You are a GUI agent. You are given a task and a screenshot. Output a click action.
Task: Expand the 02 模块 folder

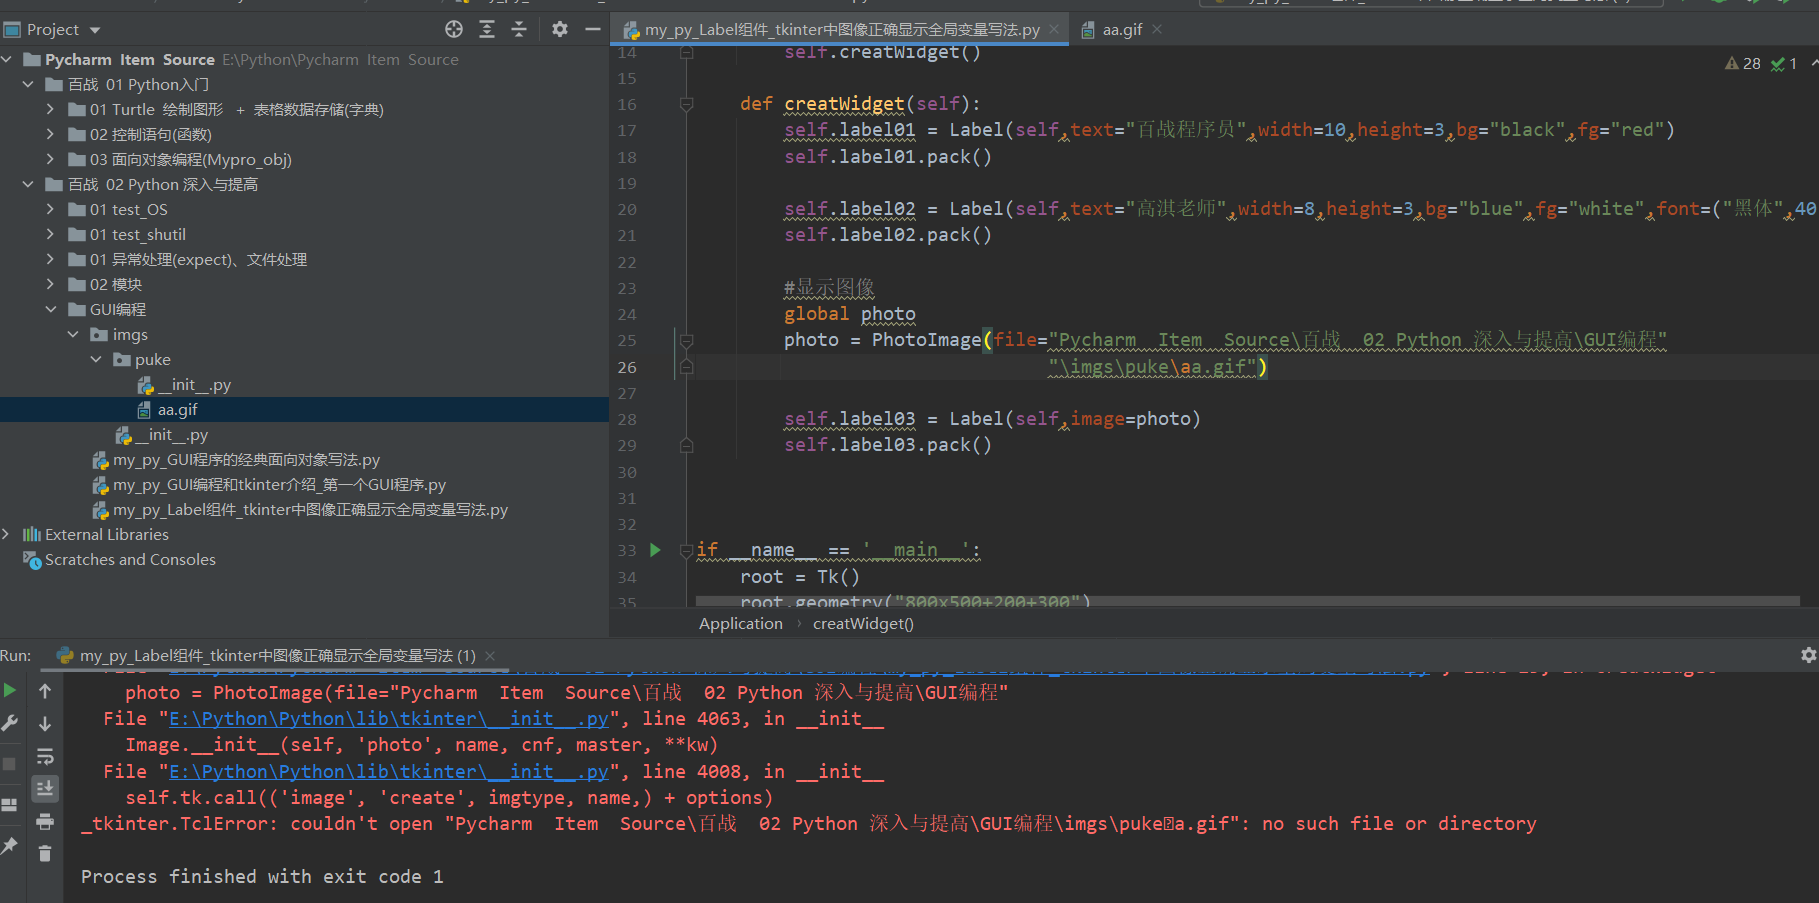51,285
